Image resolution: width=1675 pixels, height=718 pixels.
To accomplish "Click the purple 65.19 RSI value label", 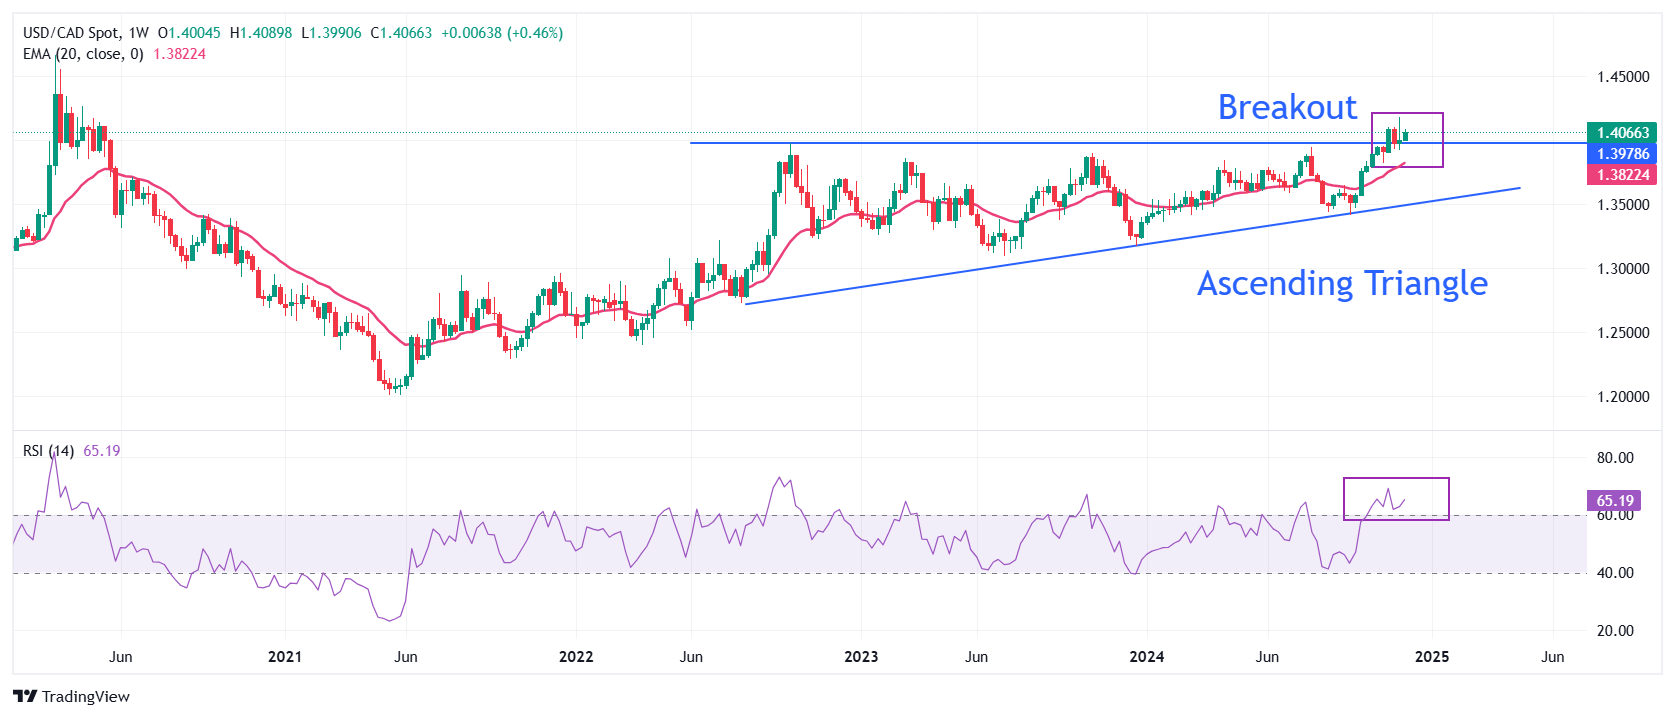I will coord(1614,501).
